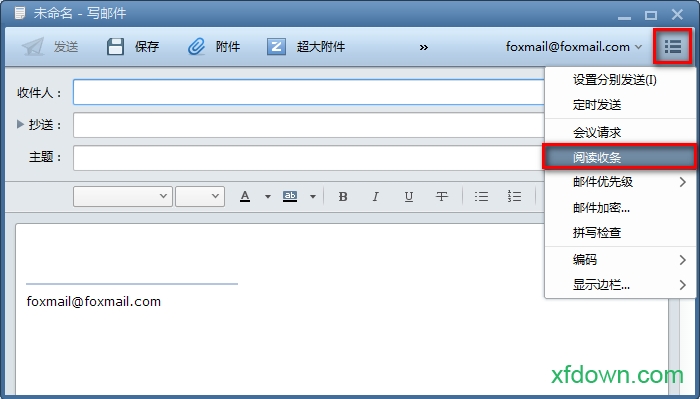Click the font color A icon
Image resolution: width=700 pixels, height=399 pixels.
point(245,196)
